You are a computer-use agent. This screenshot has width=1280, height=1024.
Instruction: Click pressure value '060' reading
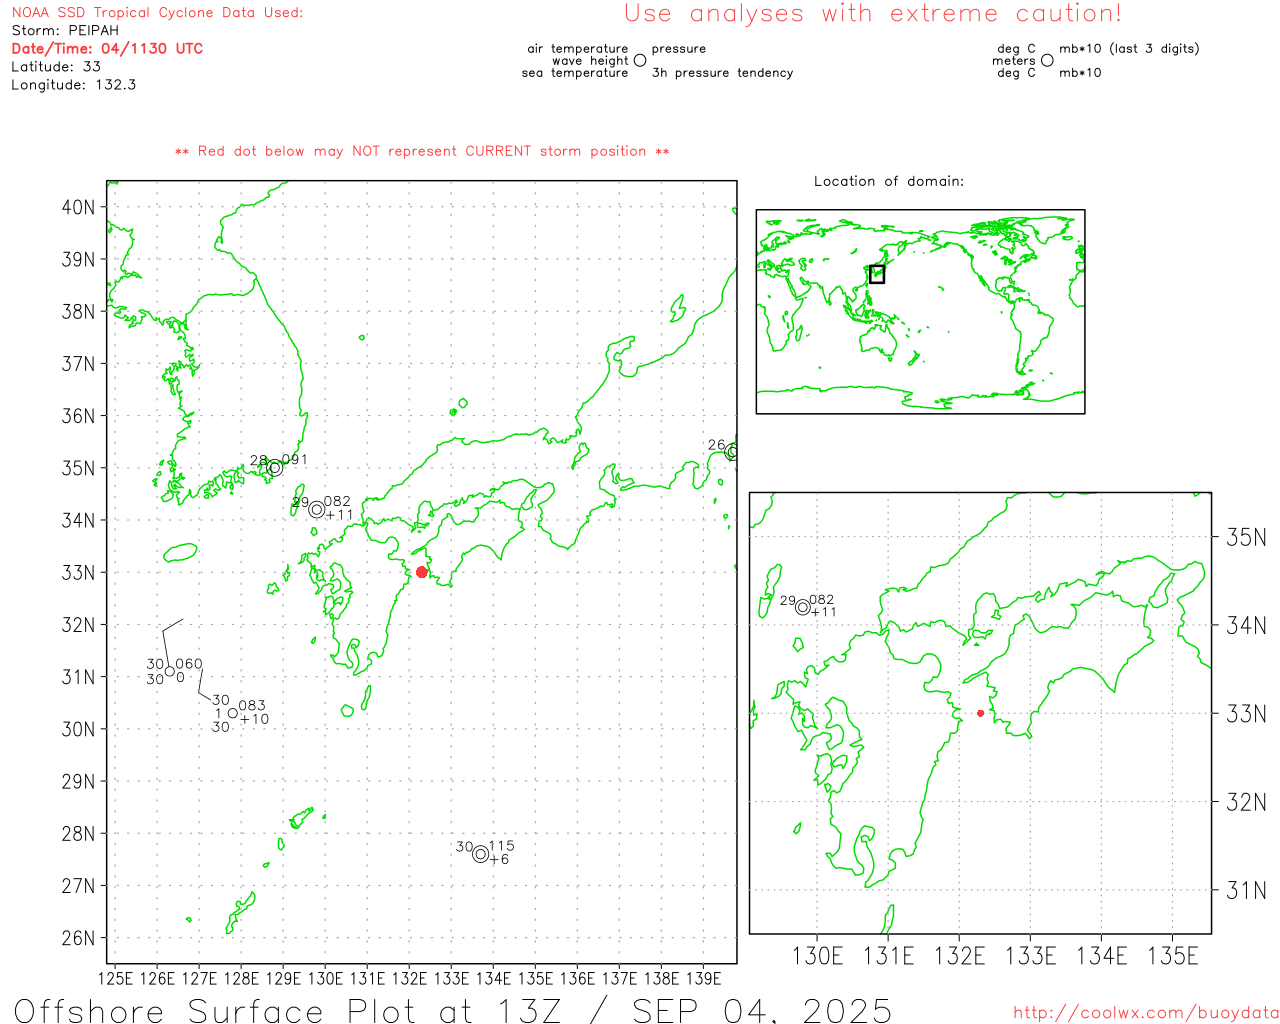point(189,663)
